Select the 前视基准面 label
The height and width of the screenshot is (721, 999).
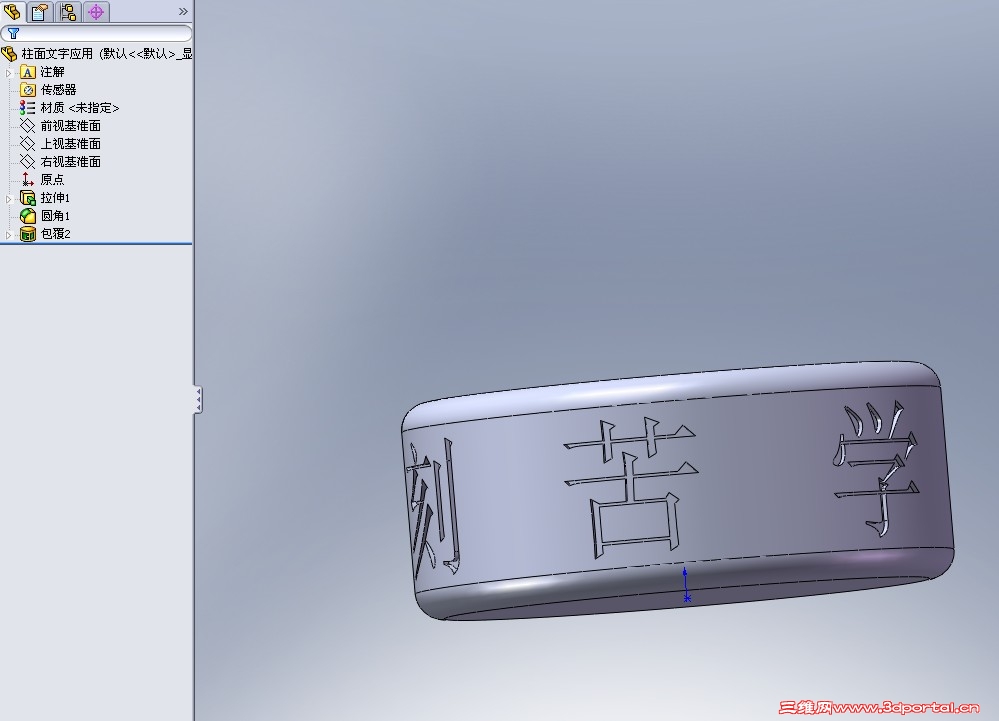coord(71,126)
